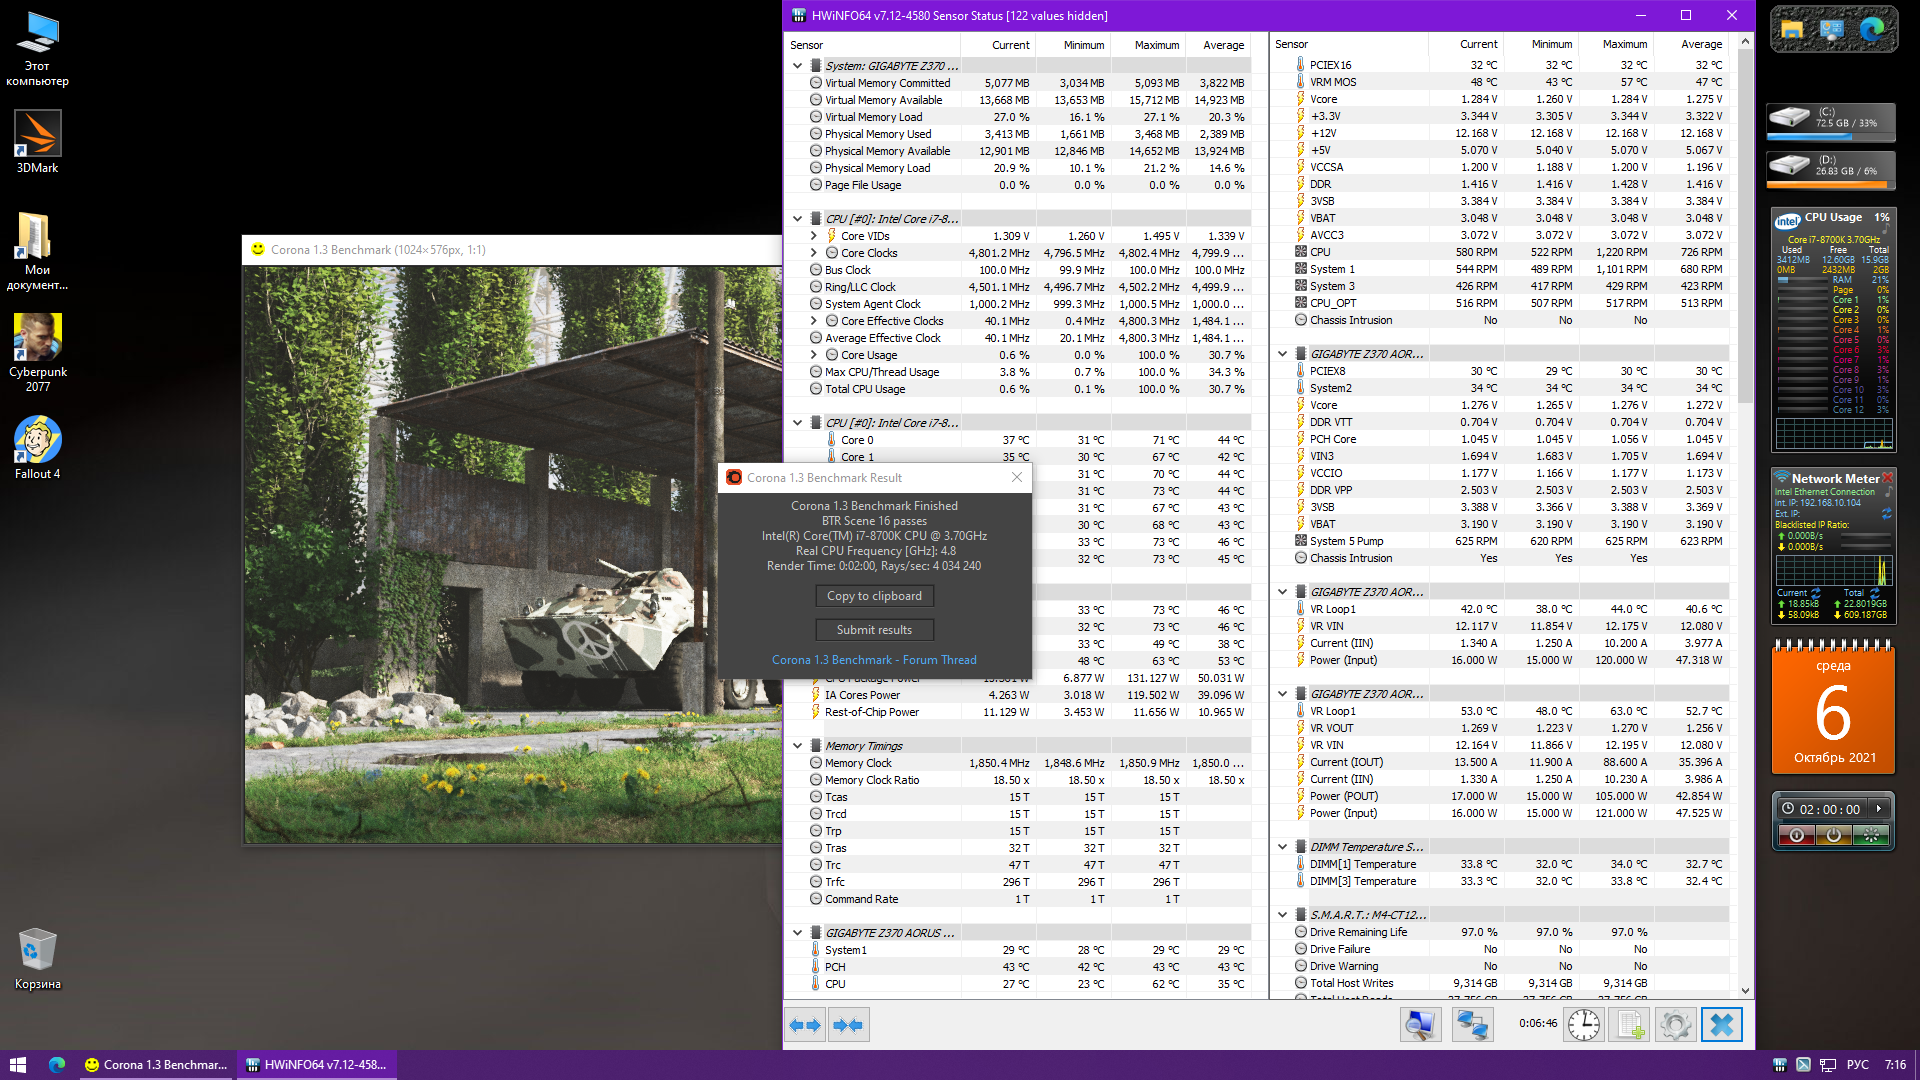Screen dimensions: 1920x1080
Task: Open the remote network monitoring icon
Action: (1472, 1025)
